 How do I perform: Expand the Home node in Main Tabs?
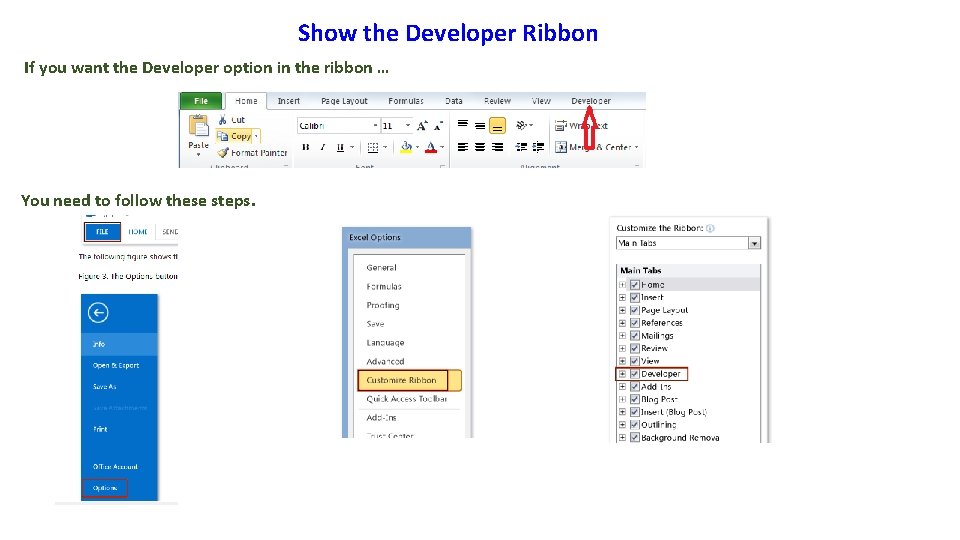(x=622, y=285)
